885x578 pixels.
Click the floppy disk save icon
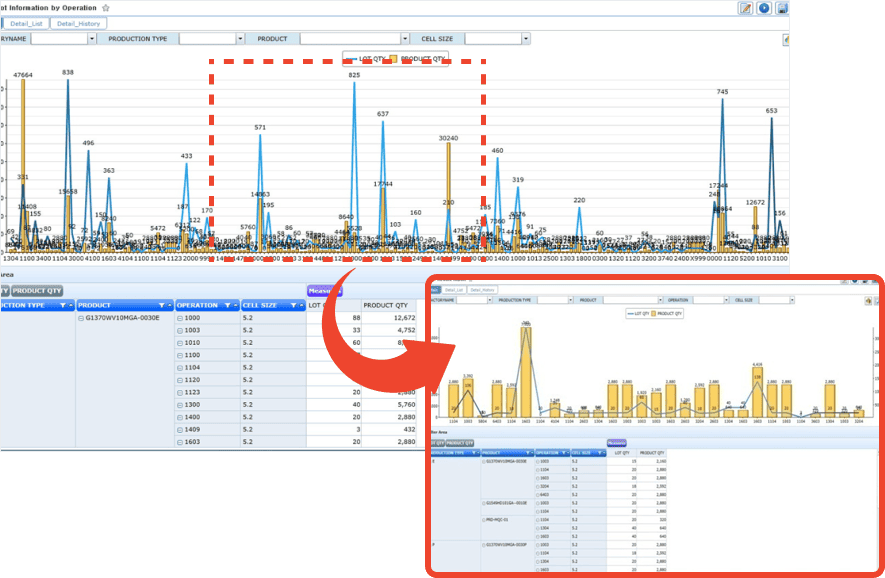[x=782, y=8]
